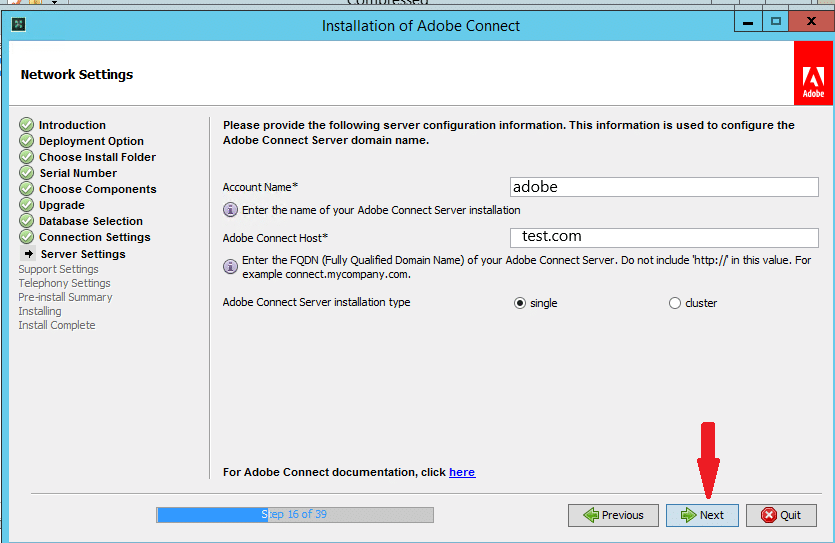835x543 pixels.
Task: Focus the Adobe Connect Host field
Action: 664,237
